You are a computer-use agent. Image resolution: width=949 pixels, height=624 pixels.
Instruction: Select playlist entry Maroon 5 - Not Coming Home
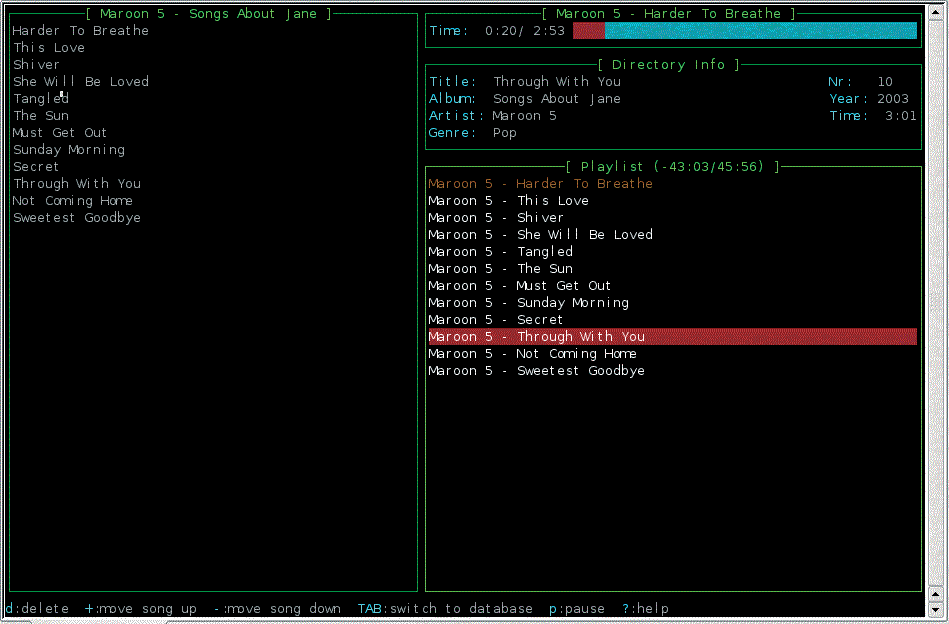pos(533,353)
